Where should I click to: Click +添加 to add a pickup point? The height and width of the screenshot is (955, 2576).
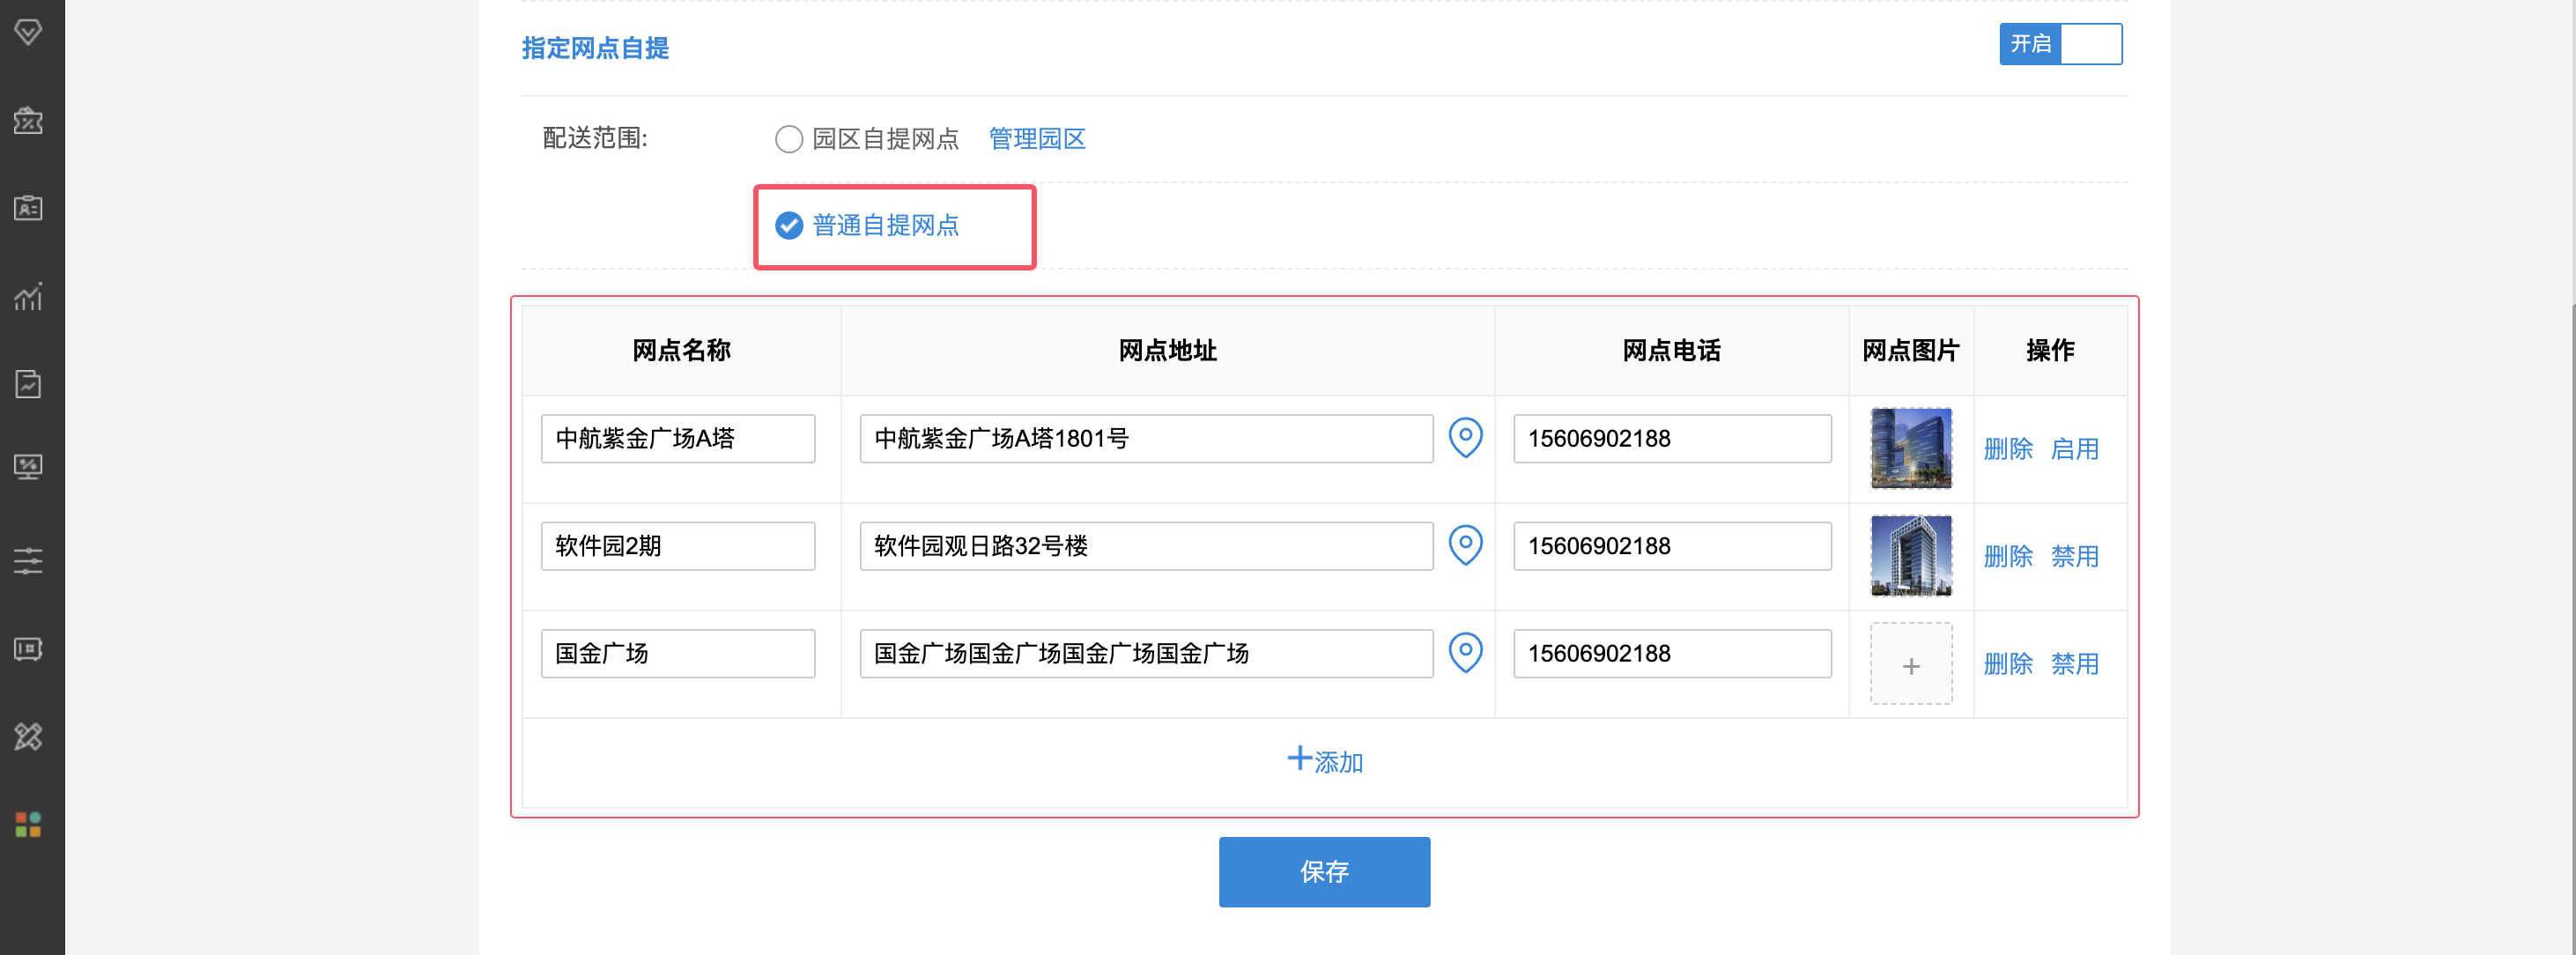click(x=1324, y=761)
